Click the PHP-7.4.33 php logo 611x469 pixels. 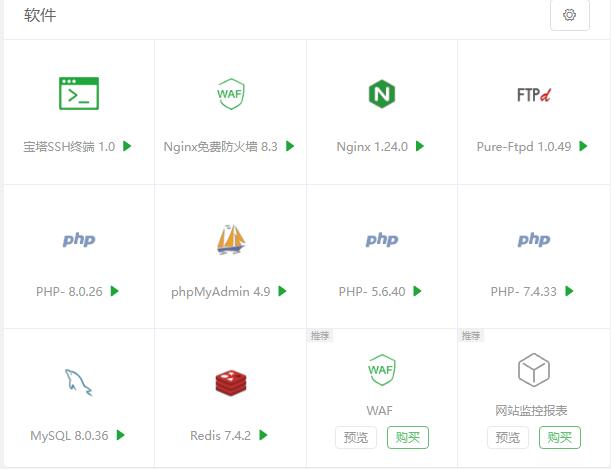click(x=534, y=239)
